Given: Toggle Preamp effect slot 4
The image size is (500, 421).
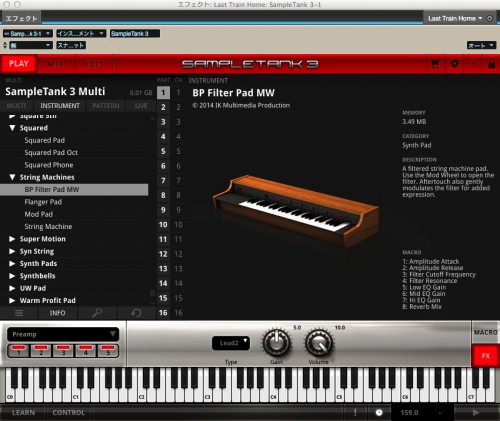Looking at the screenshot, I should (x=86, y=351).
